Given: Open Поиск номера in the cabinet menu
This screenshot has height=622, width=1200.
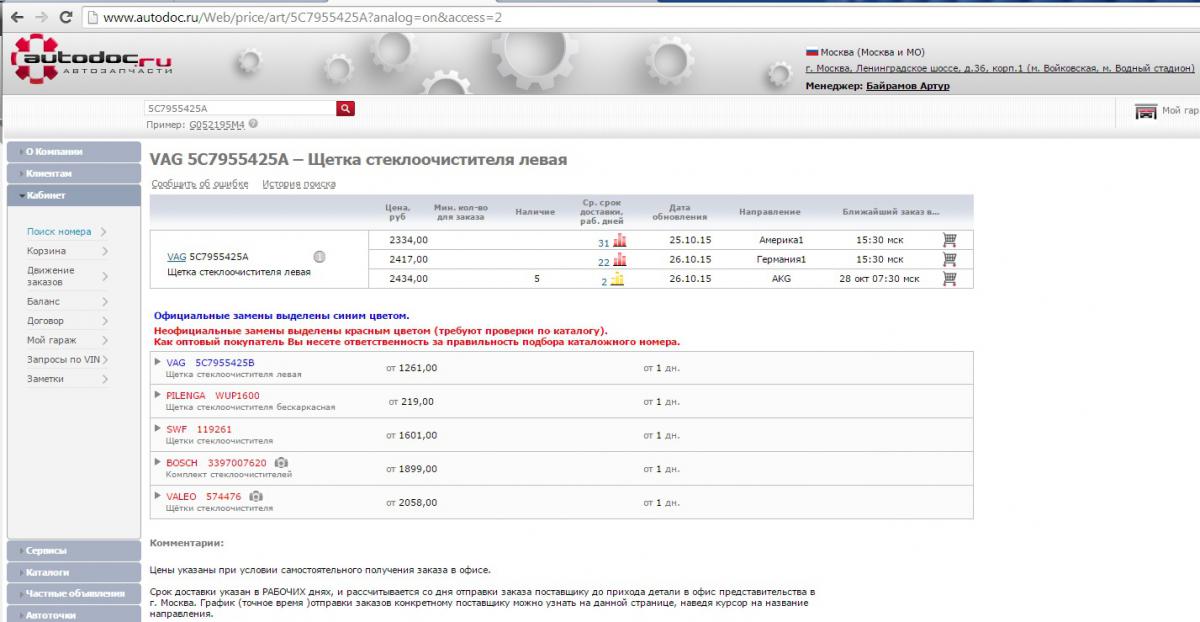Looking at the screenshot, I should 59,232.
